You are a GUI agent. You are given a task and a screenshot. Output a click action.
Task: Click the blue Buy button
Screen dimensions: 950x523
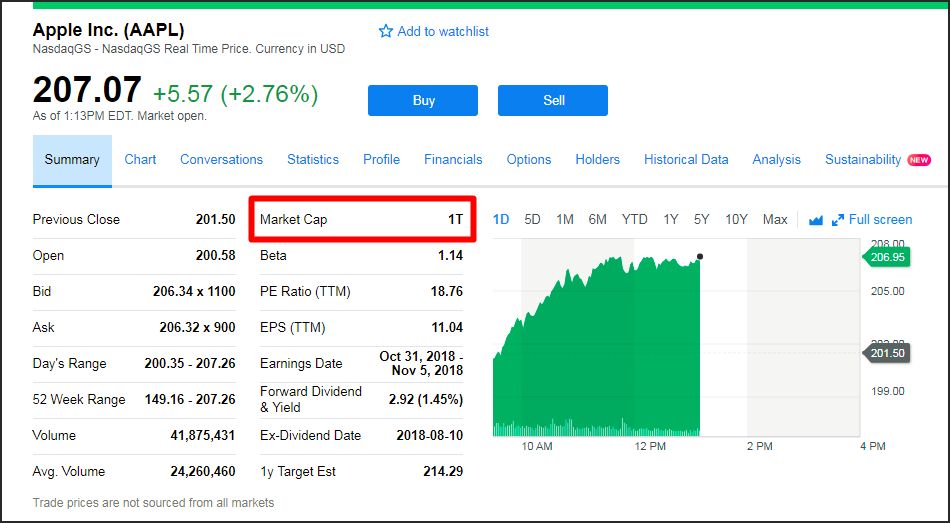[423, 101]
